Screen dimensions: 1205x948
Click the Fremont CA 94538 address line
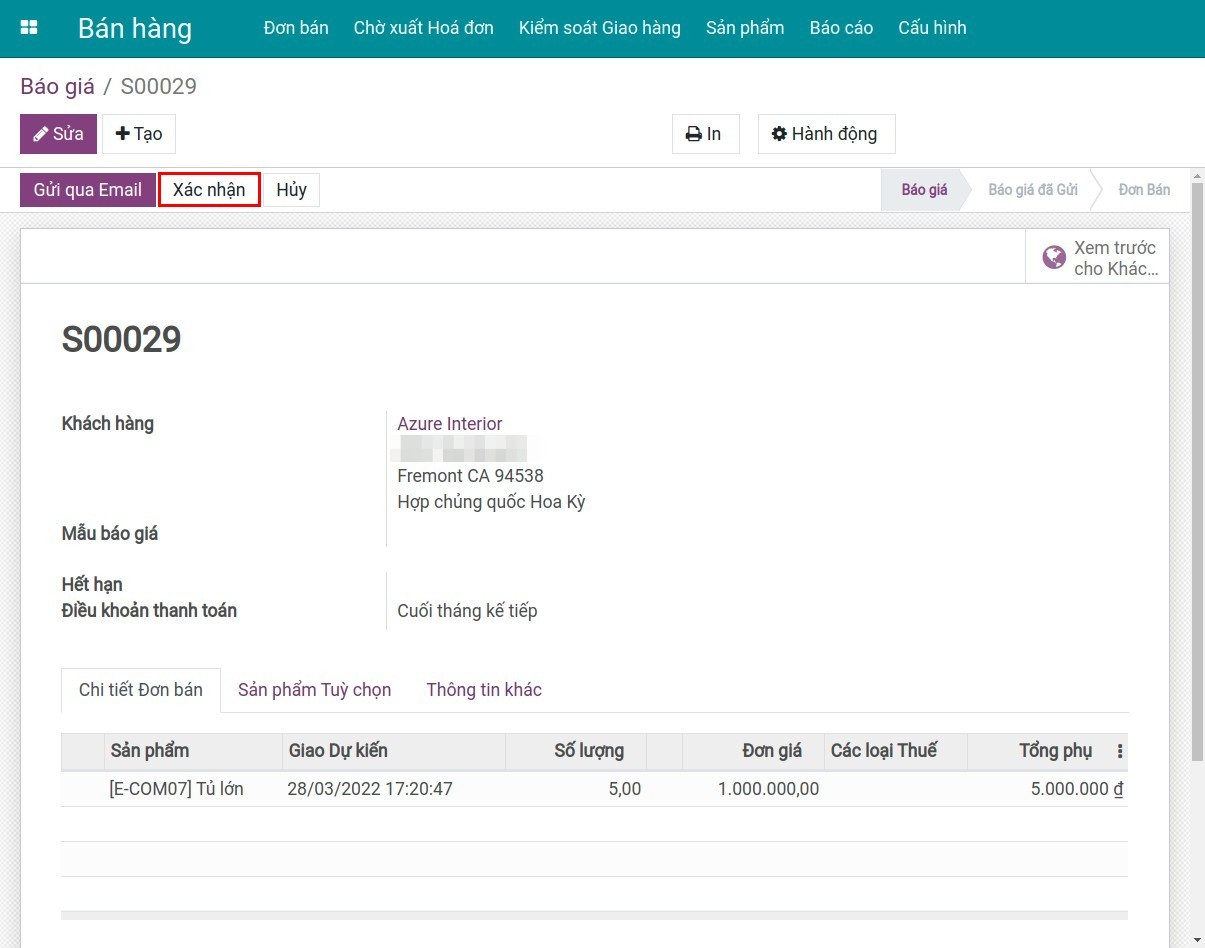(x=470, y=476)
